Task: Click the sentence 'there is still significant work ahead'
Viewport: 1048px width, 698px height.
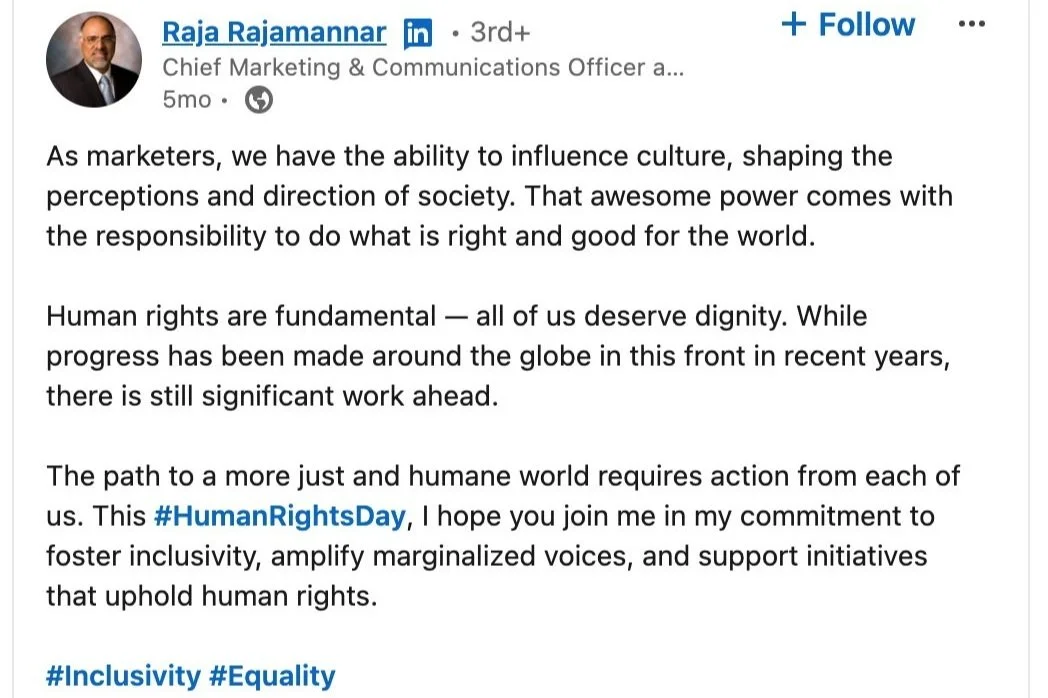Action: [271, 396]
